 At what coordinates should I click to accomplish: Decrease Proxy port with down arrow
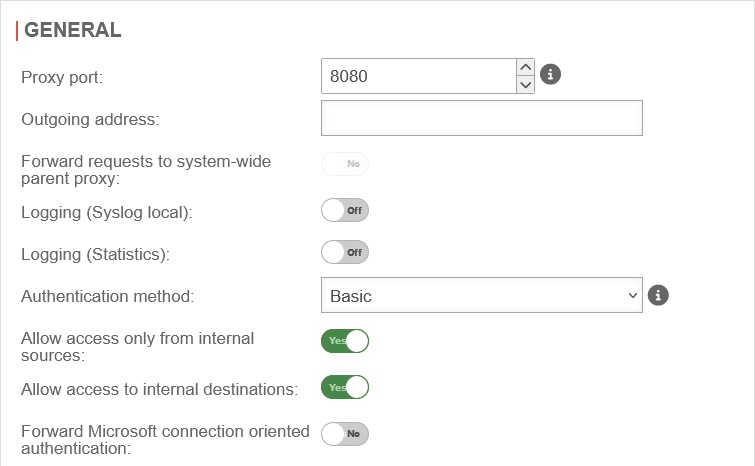click(x=526, y=85)
